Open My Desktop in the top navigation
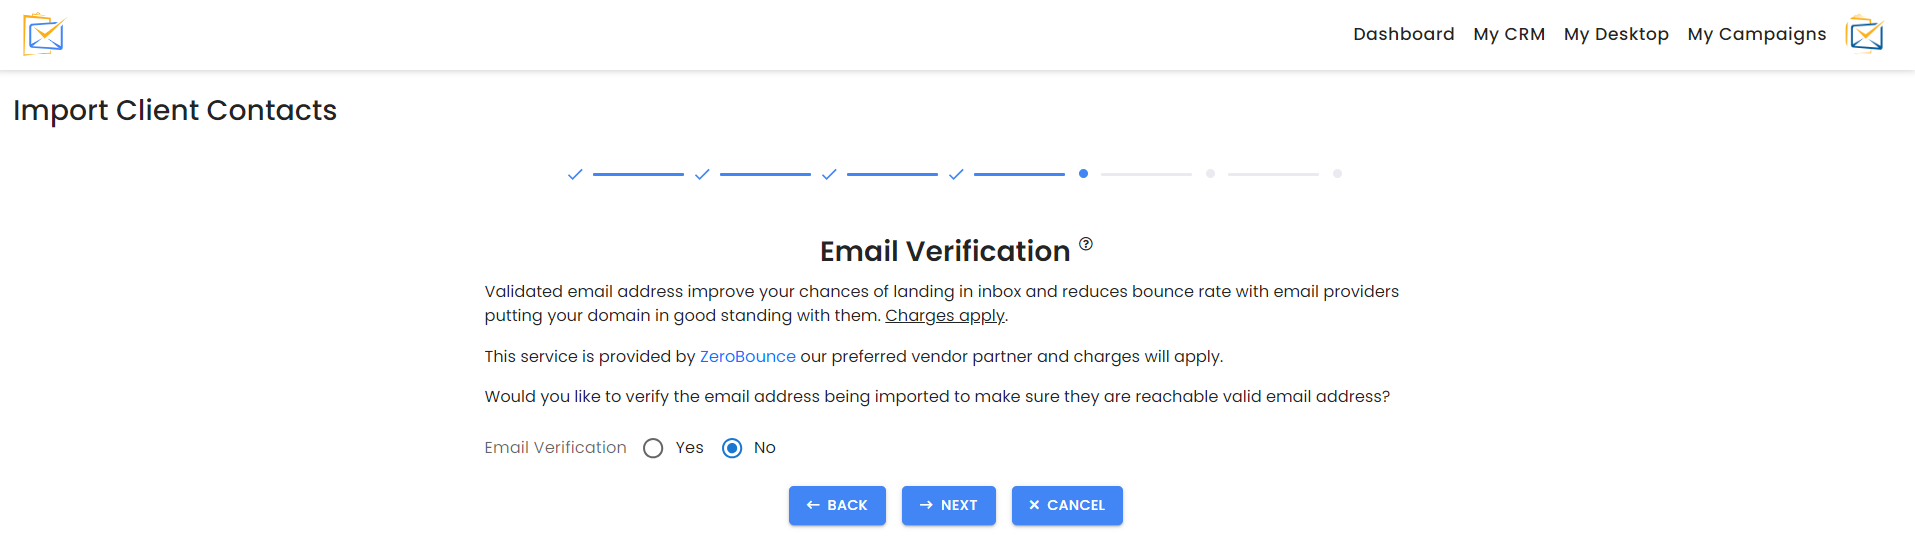 (1616, 34)
